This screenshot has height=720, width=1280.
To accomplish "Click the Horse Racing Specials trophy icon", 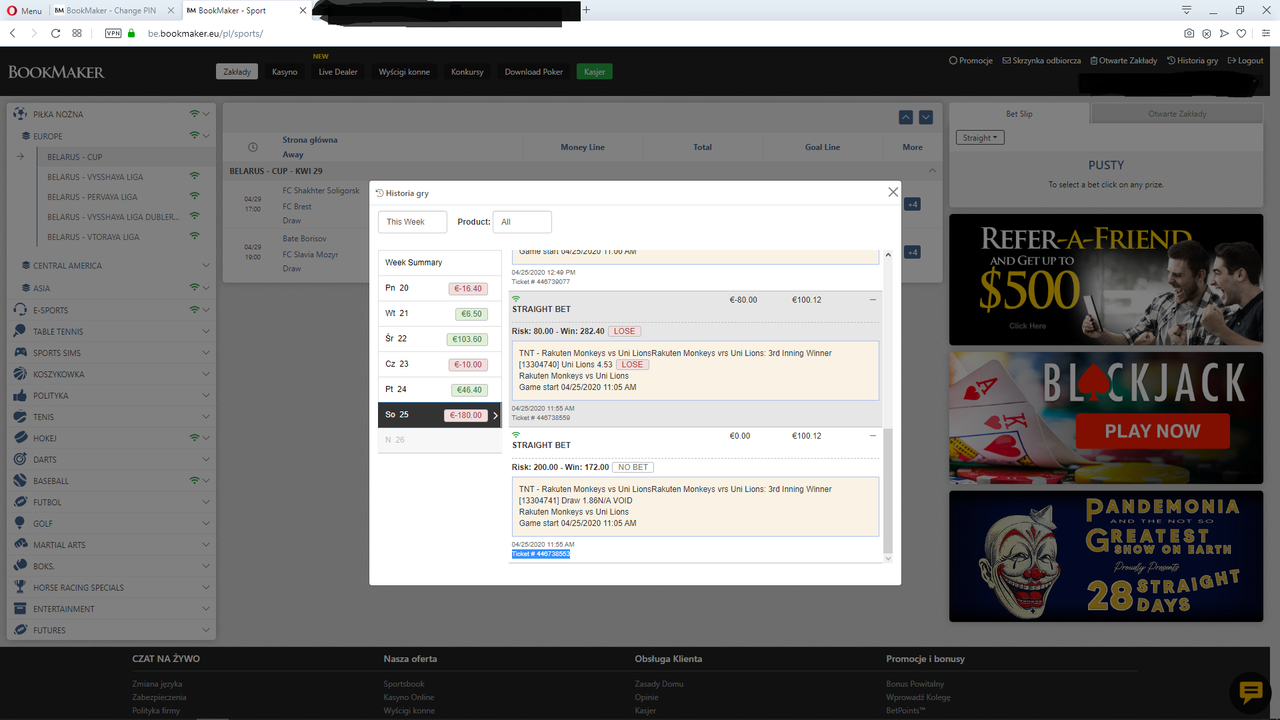I will (x=22, y=587).
